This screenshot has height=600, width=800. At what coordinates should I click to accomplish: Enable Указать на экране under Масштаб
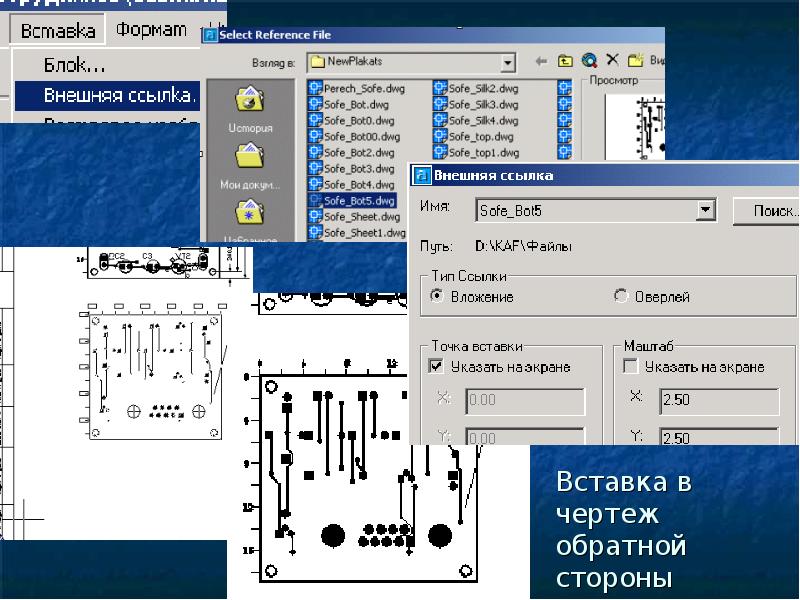click(x=630, y=367)
